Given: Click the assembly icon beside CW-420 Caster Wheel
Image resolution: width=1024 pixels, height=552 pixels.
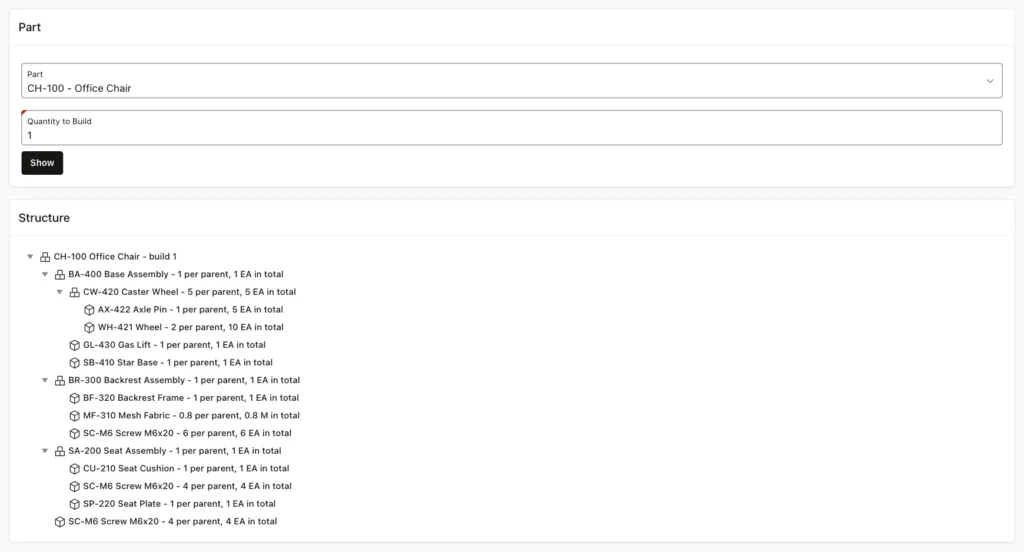Looking at the screenshot, I should [74, 292].
